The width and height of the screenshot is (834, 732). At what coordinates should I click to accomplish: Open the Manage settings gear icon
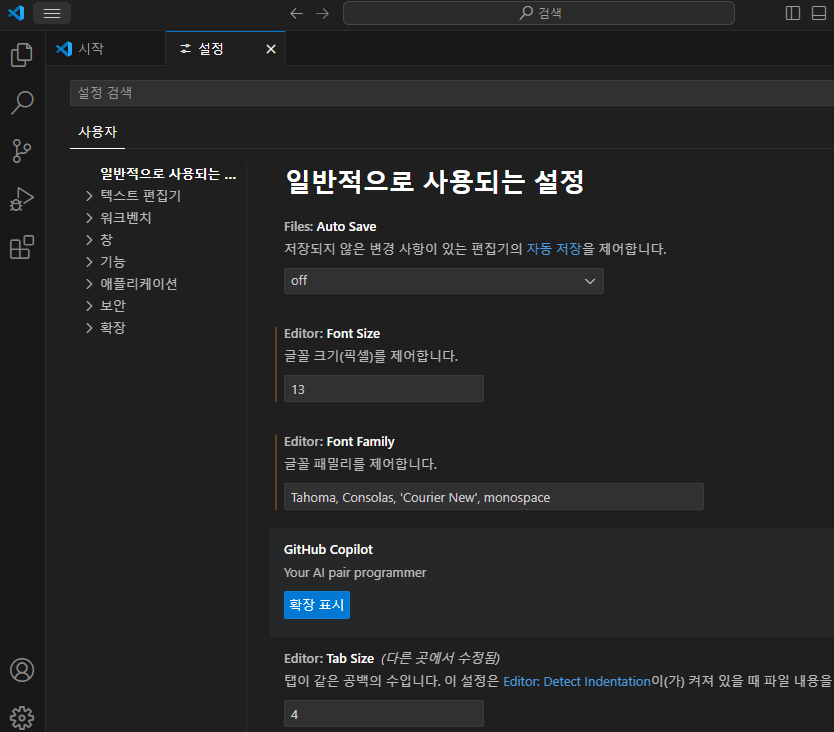tap(22, 717)
